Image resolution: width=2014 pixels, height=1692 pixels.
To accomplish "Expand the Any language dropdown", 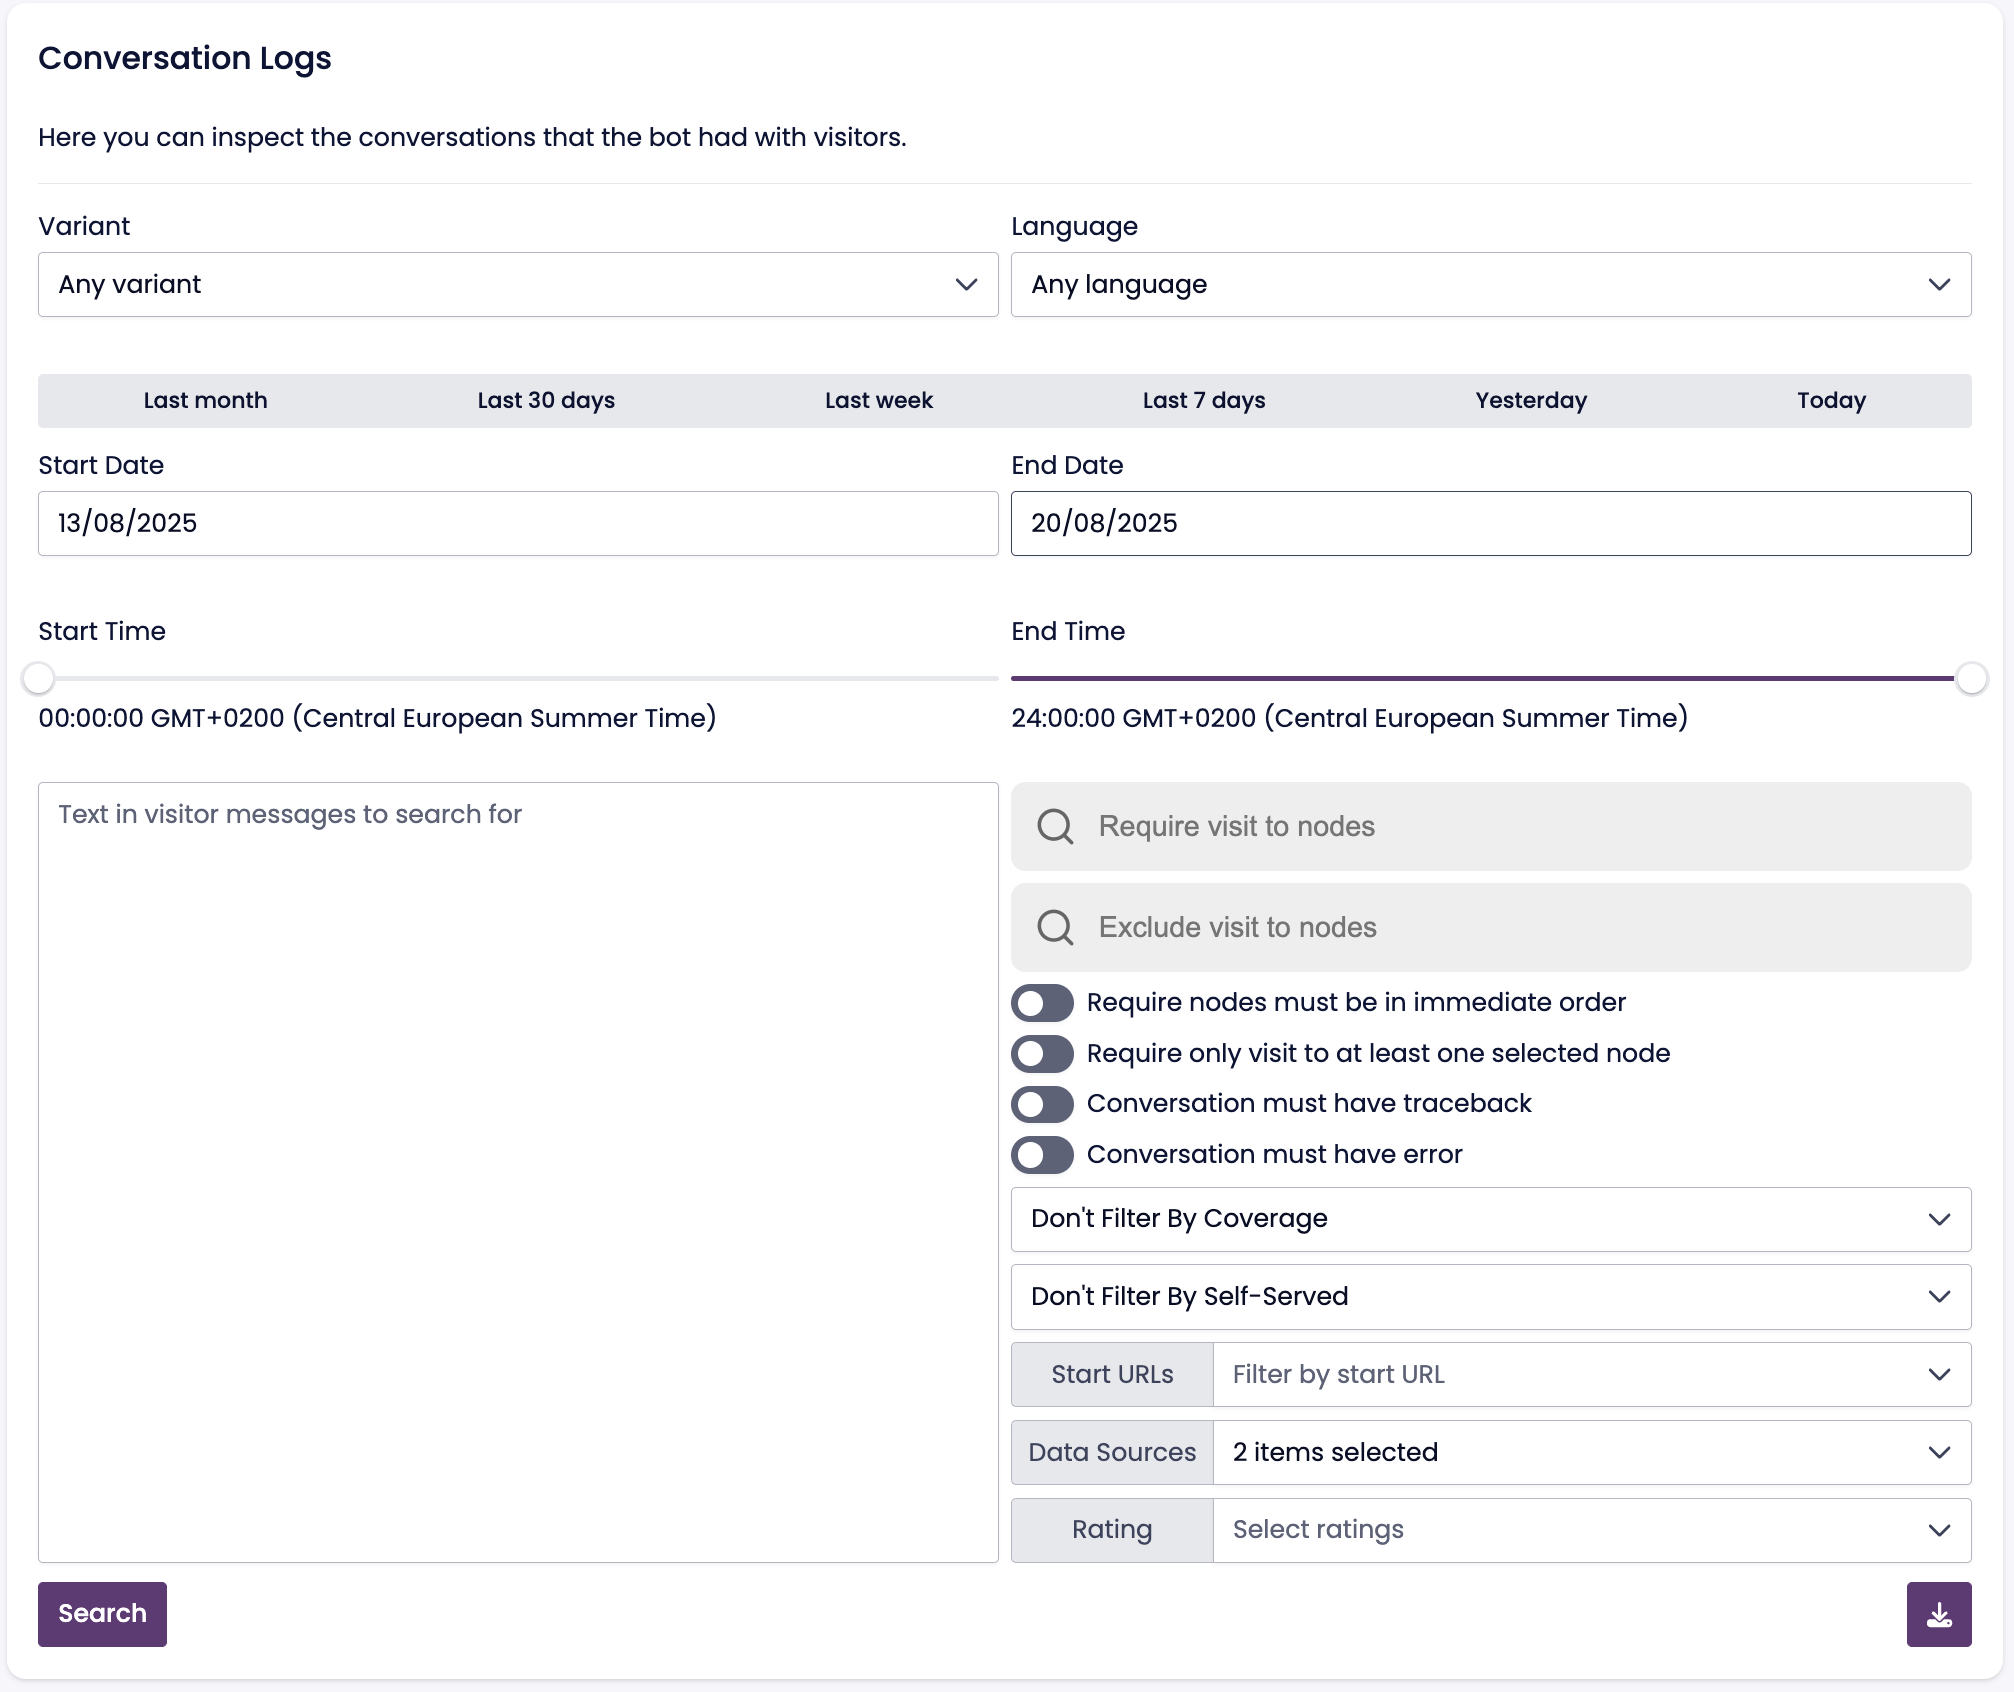I will [1490, 285].
